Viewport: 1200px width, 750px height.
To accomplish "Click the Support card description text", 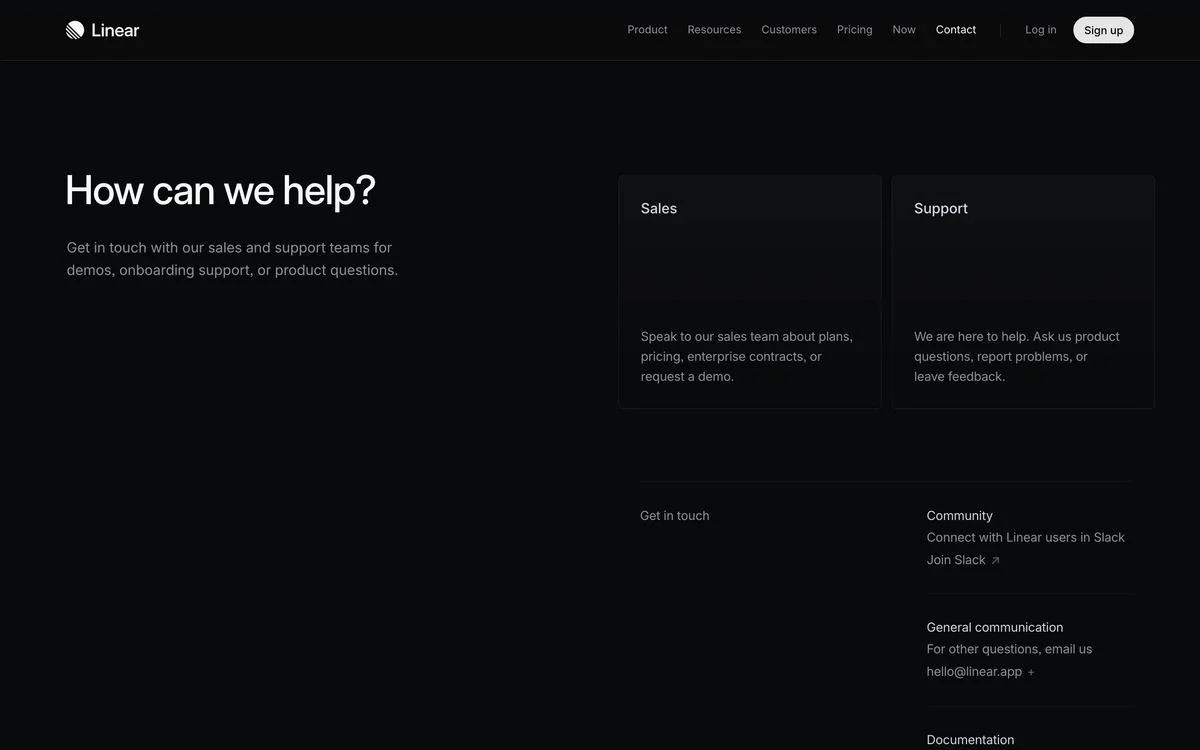I will 1017,357.
